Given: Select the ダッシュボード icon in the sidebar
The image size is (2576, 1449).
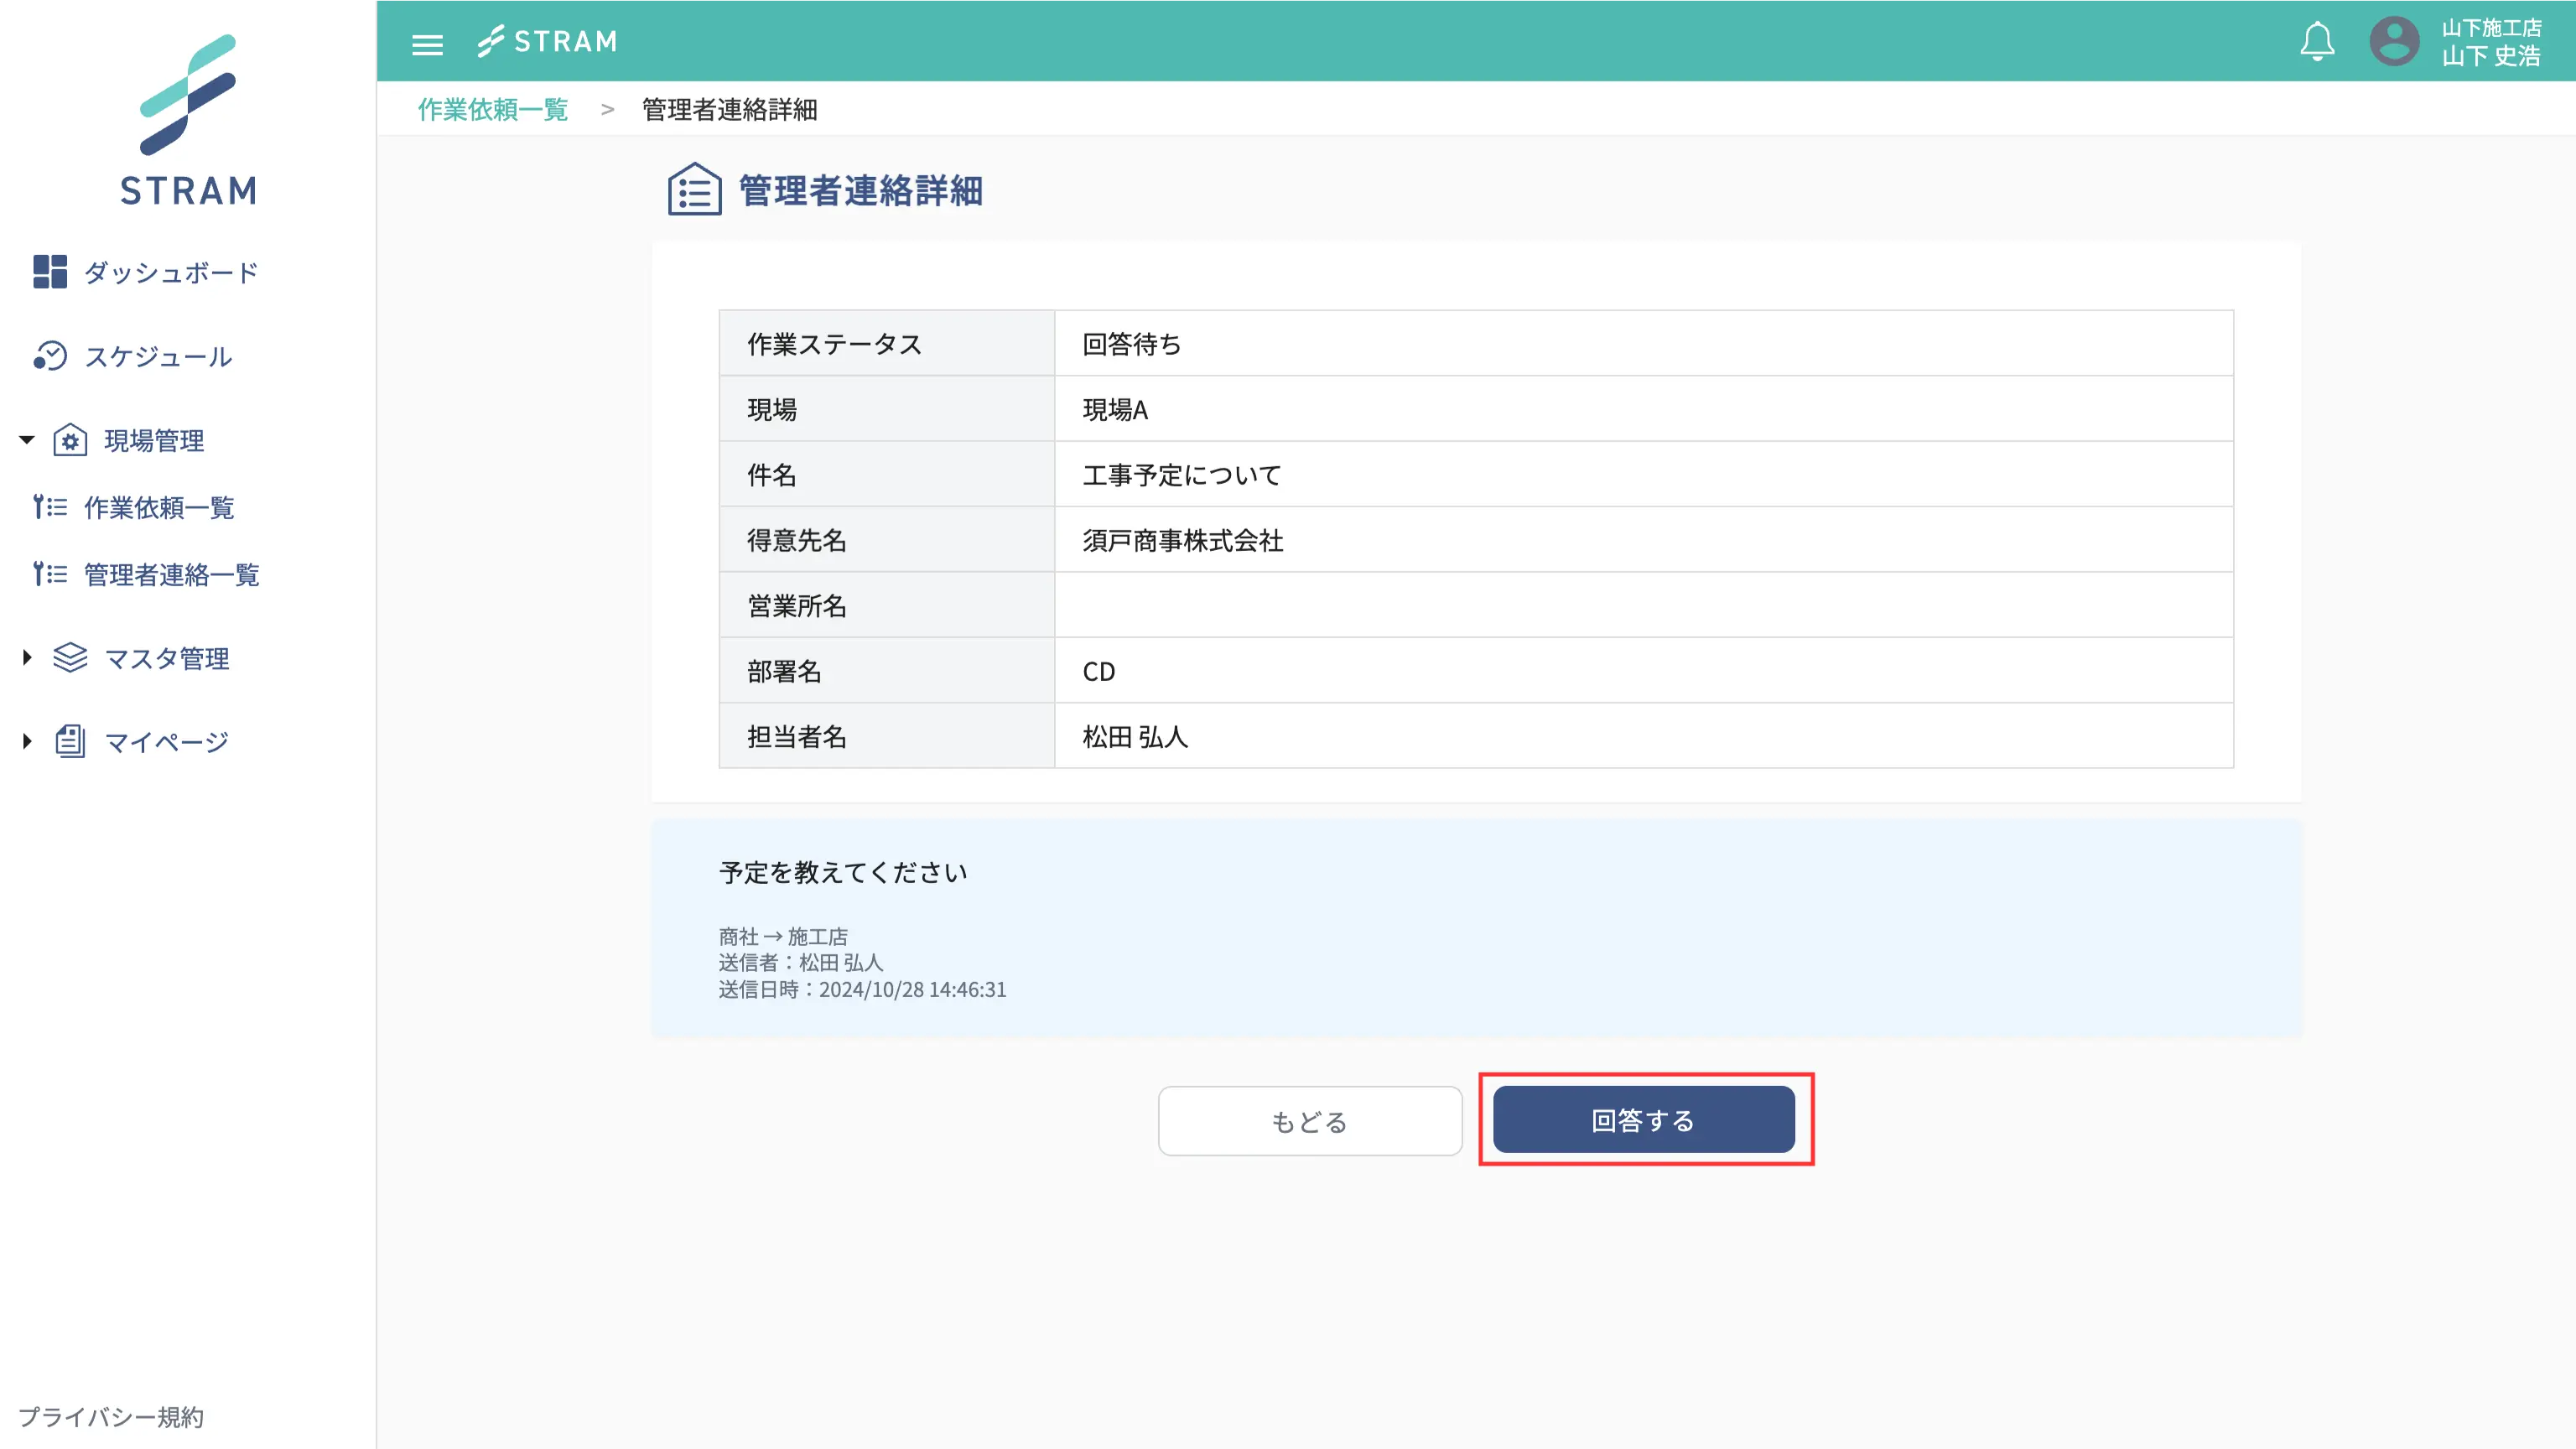Looking at the screenshot, I should tap(50, 271).
